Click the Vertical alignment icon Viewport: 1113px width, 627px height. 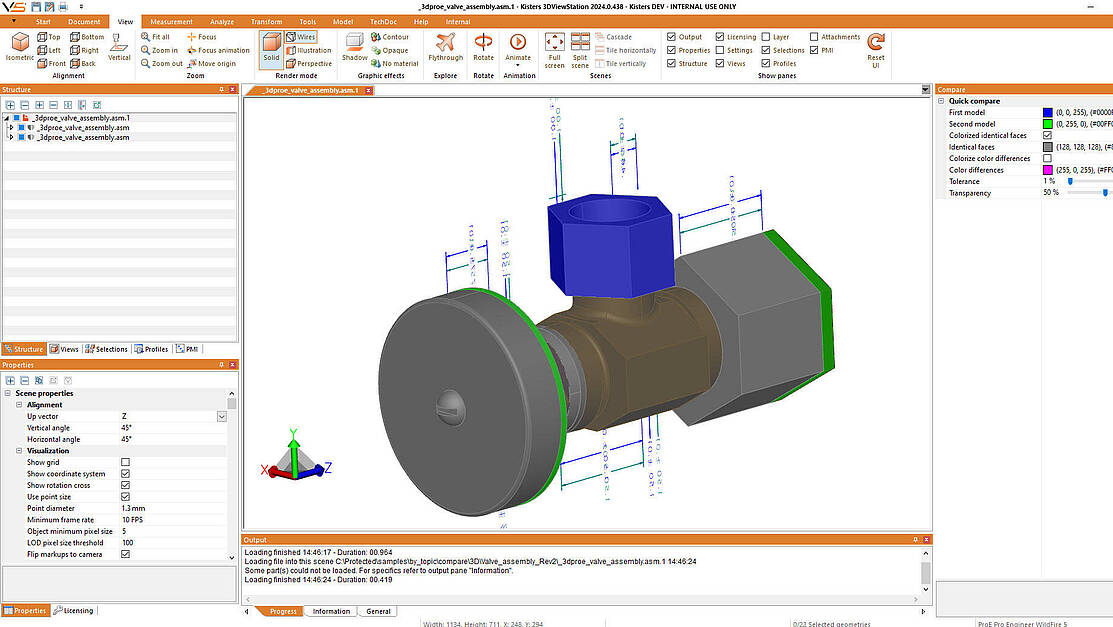coord(119,47)
